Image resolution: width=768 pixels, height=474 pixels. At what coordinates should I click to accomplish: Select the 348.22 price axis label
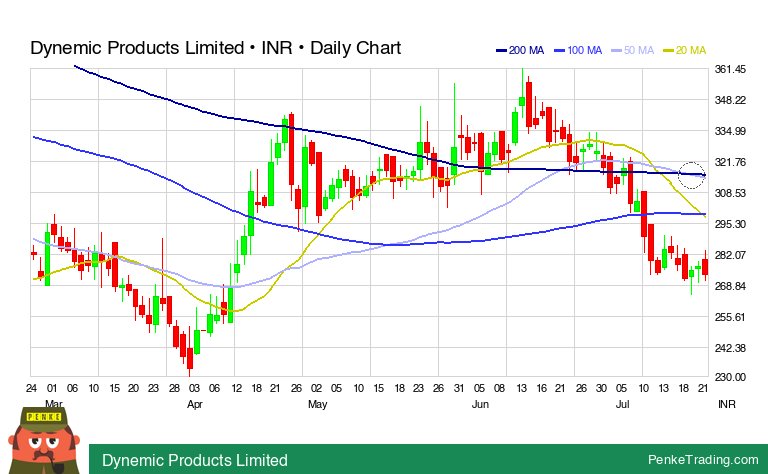pyautogui.click(x=730, y=100)
